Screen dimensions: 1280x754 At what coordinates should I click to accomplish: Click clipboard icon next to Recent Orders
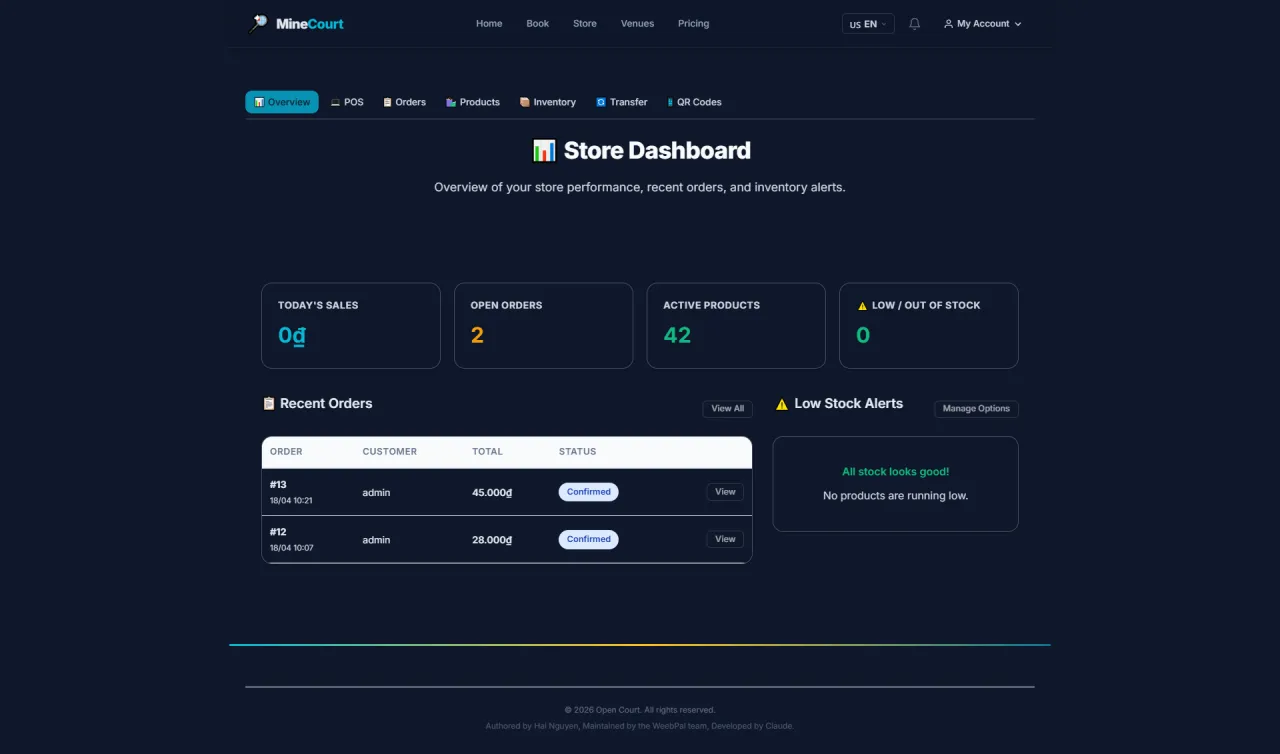click(x=268, y=404)
